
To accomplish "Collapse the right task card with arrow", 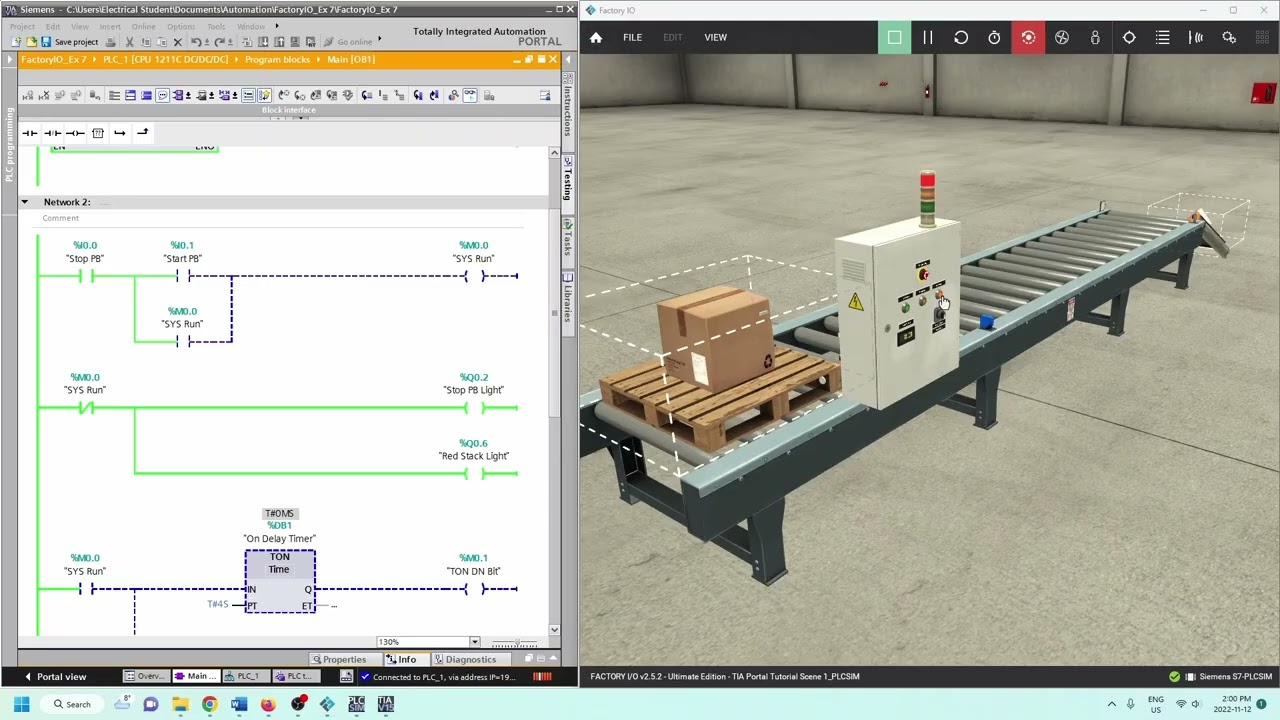I will tap(568, 60).
